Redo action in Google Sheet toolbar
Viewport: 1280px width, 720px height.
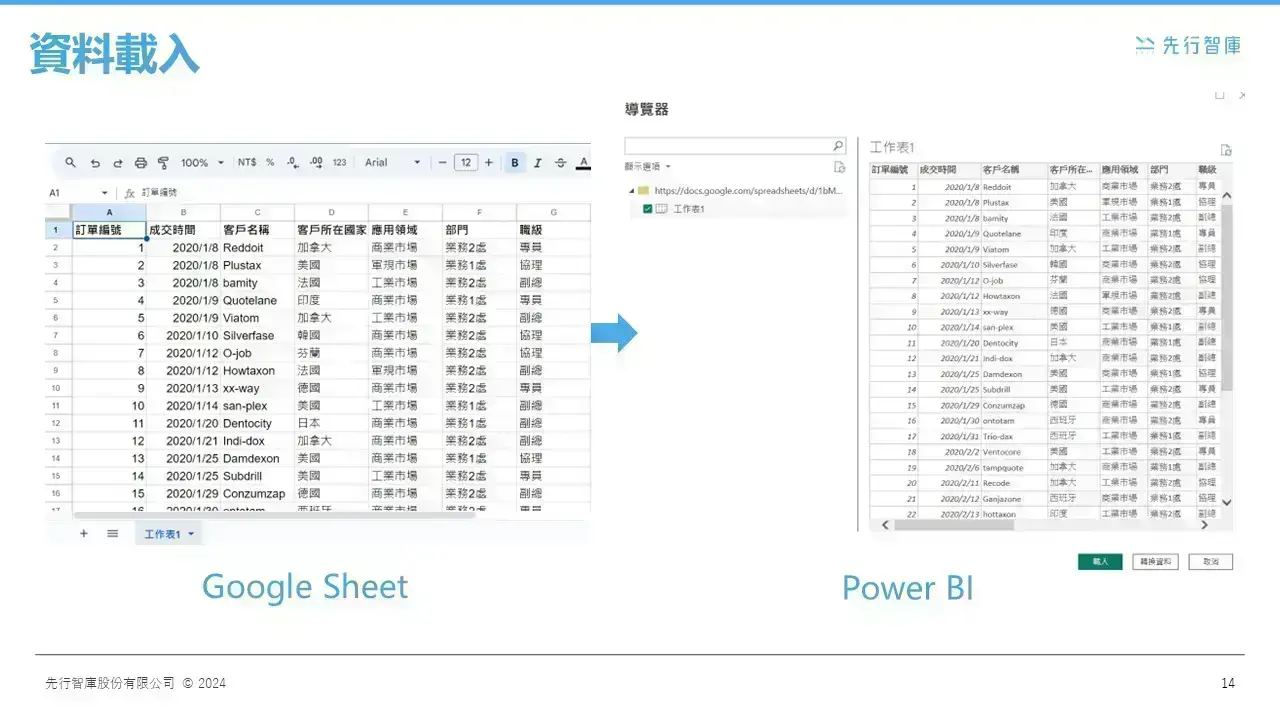118,163
